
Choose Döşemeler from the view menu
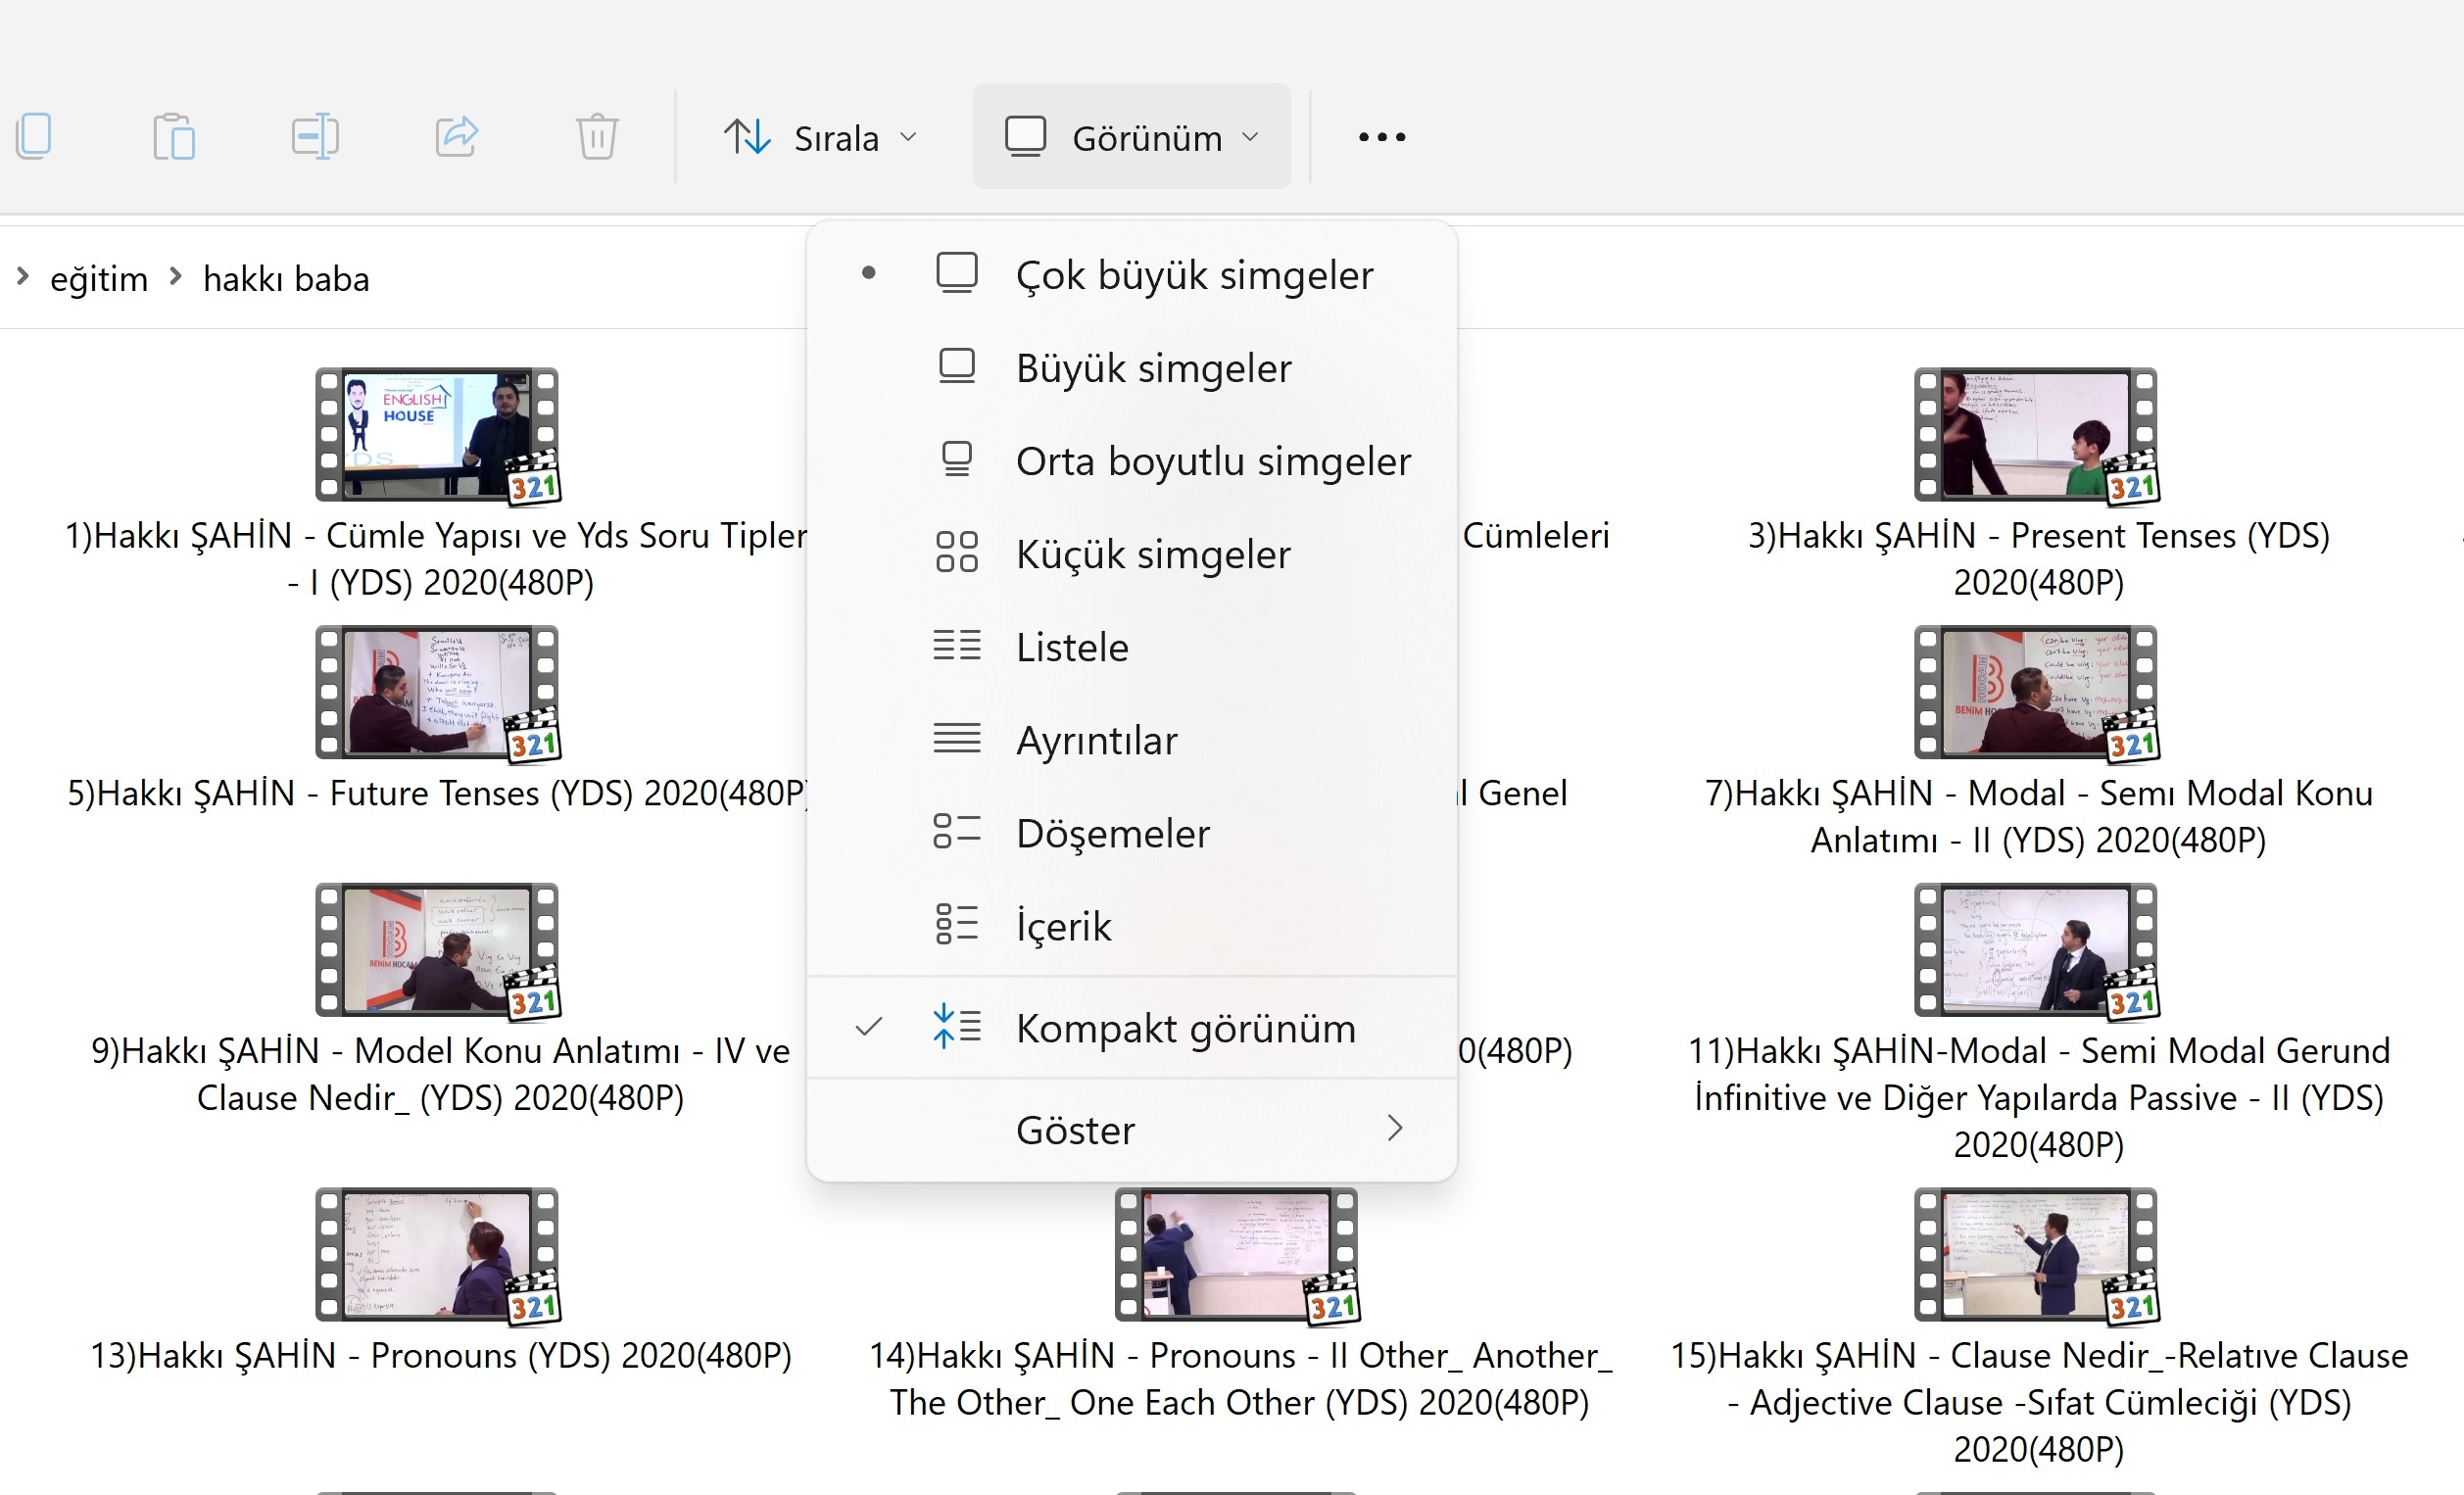click(x=1112, y=833)
